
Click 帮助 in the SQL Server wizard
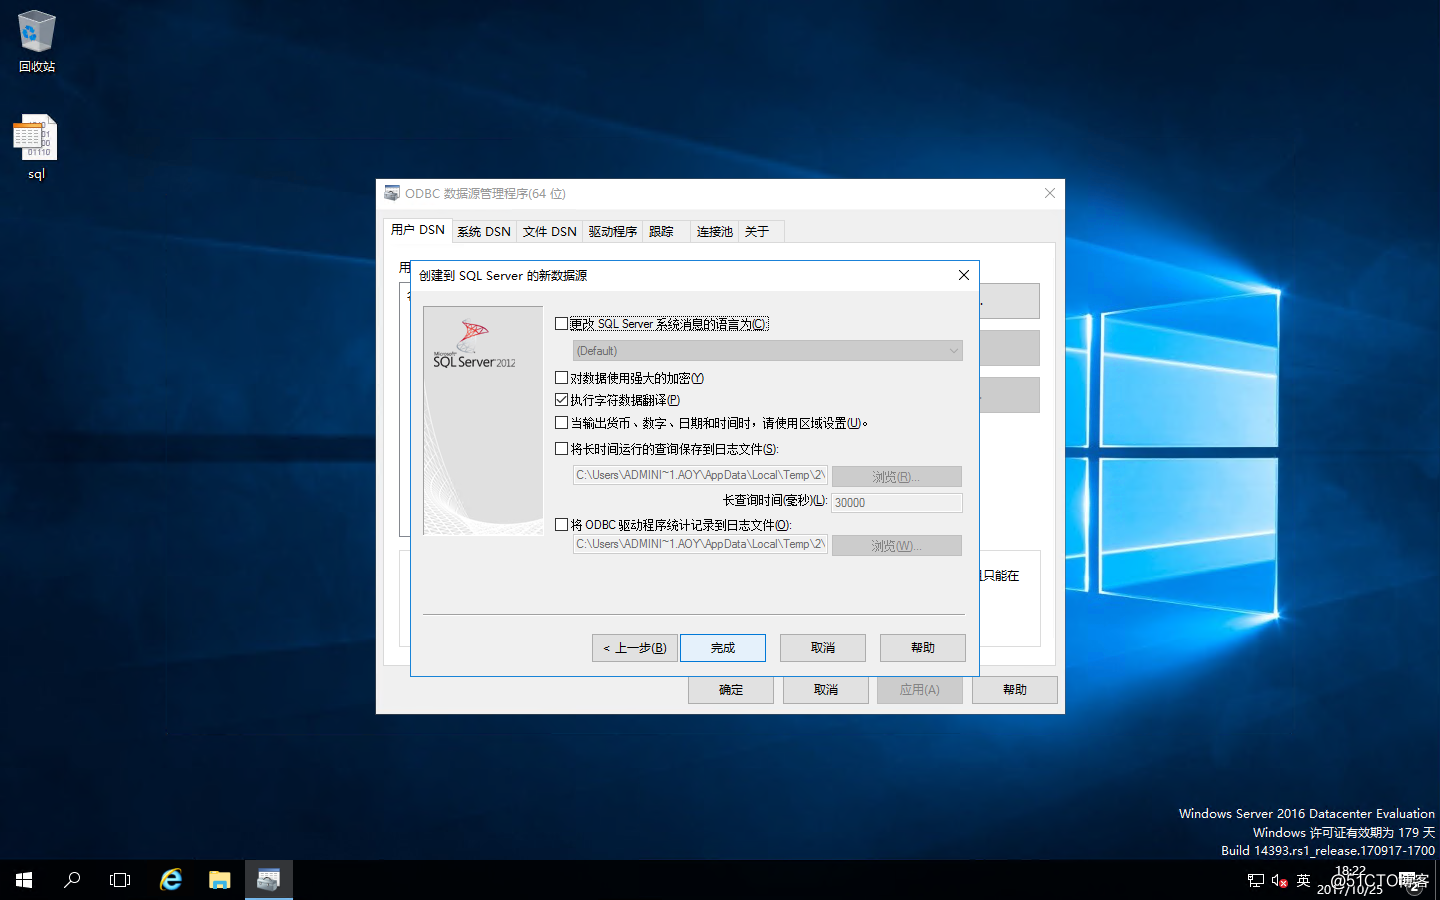coord(923,648)
